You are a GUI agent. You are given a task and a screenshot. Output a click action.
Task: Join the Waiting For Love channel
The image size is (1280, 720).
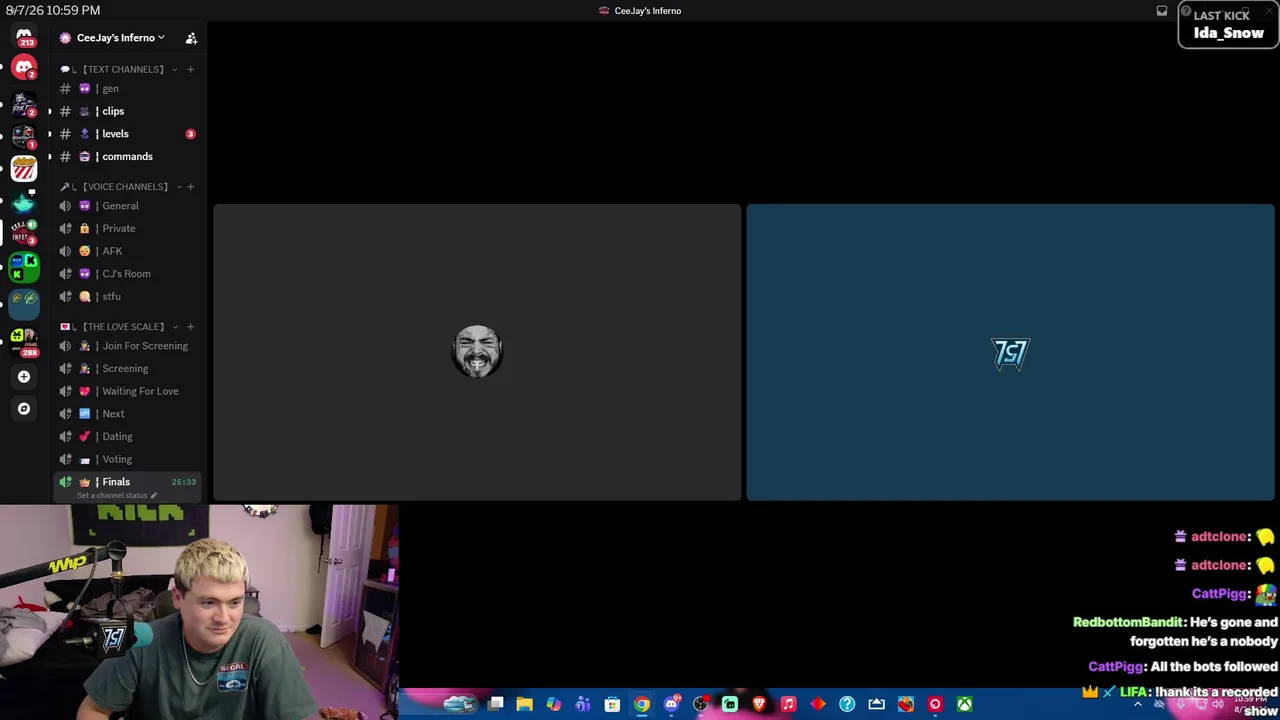[128, 391]
